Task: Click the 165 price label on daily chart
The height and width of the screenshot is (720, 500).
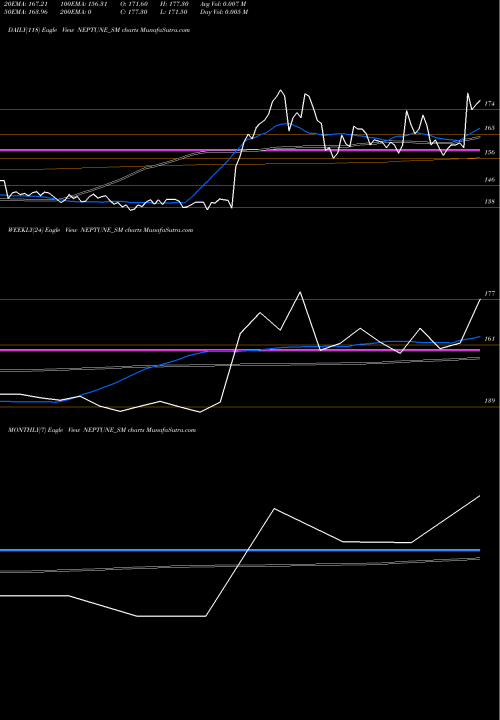Action: coord(490,128)
